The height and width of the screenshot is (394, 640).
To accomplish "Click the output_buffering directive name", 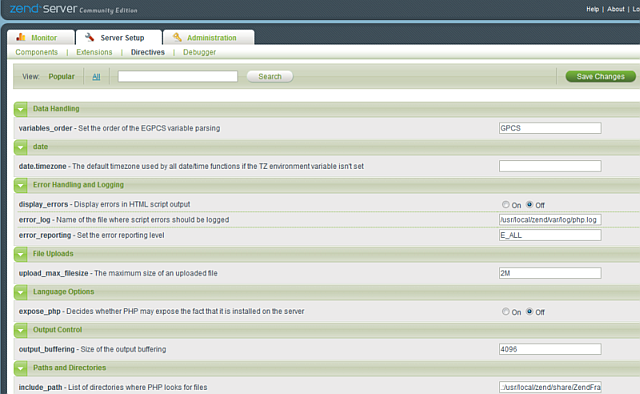I will tap(47, 349).
